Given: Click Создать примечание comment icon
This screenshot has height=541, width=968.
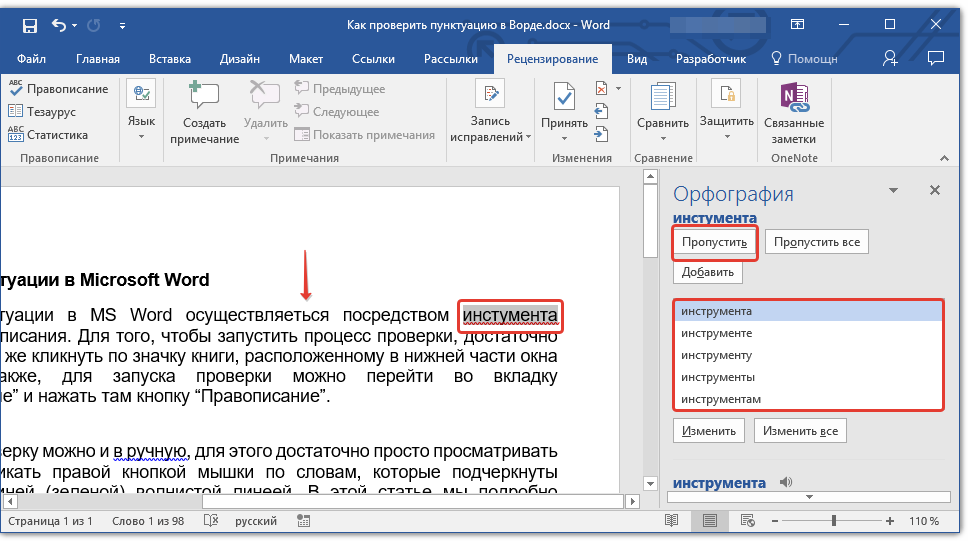Looking at the screenshot, I should (x=204, y=98).
